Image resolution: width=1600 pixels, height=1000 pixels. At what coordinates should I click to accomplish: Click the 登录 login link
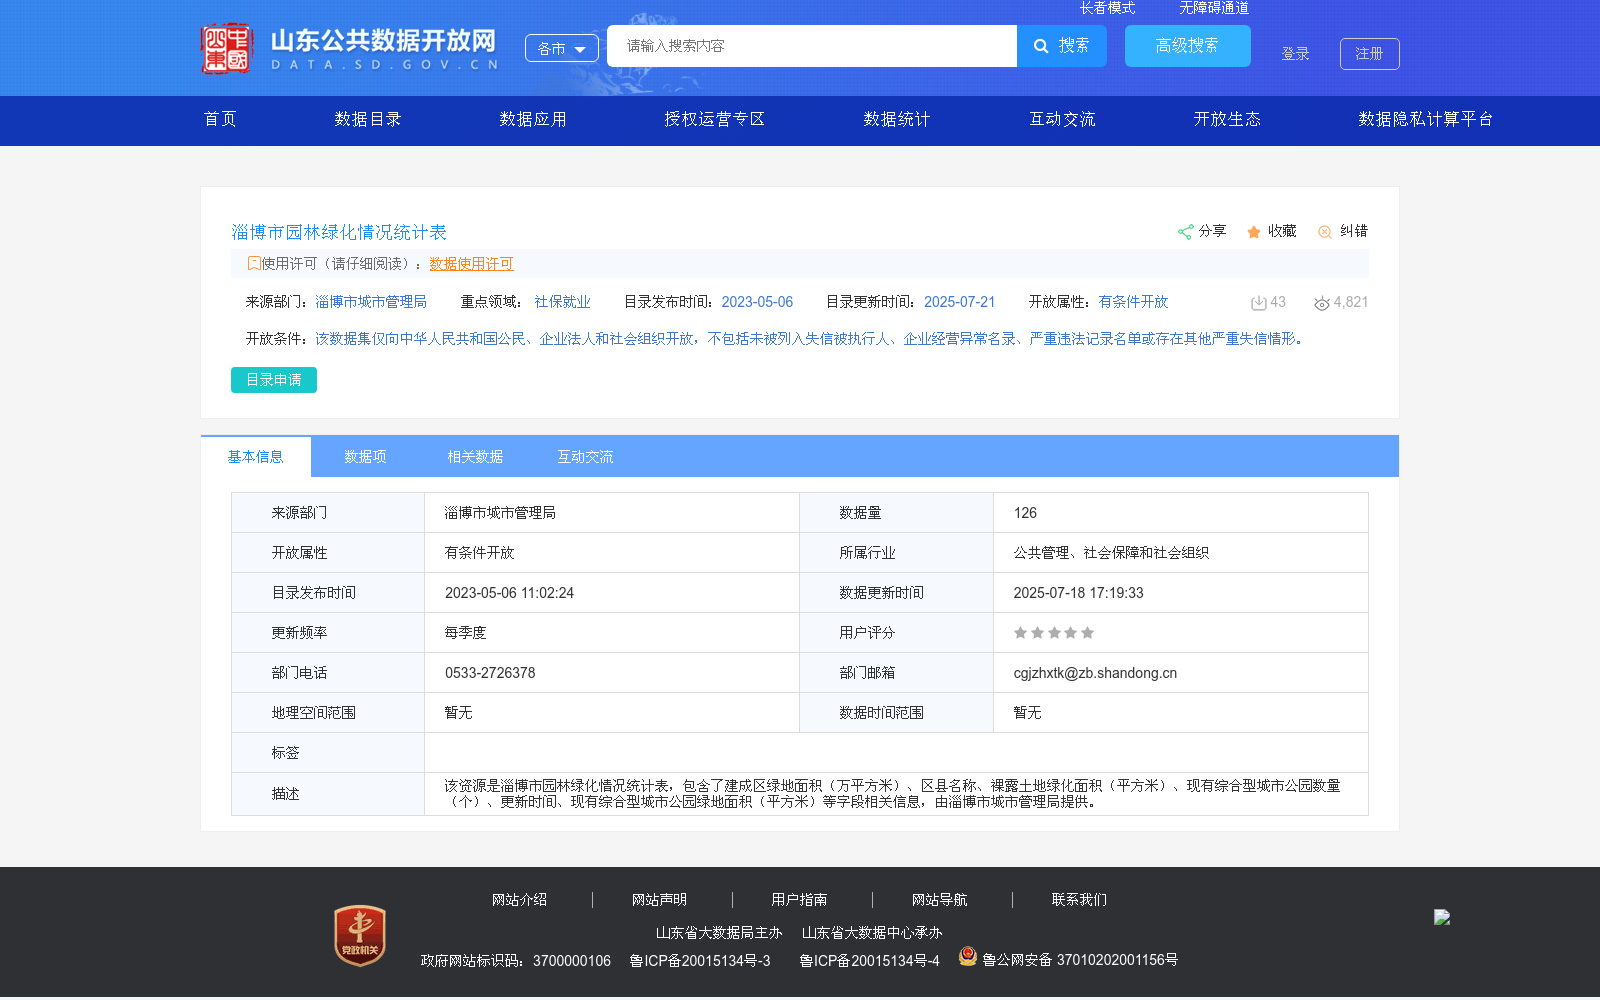pos(1296,54)
